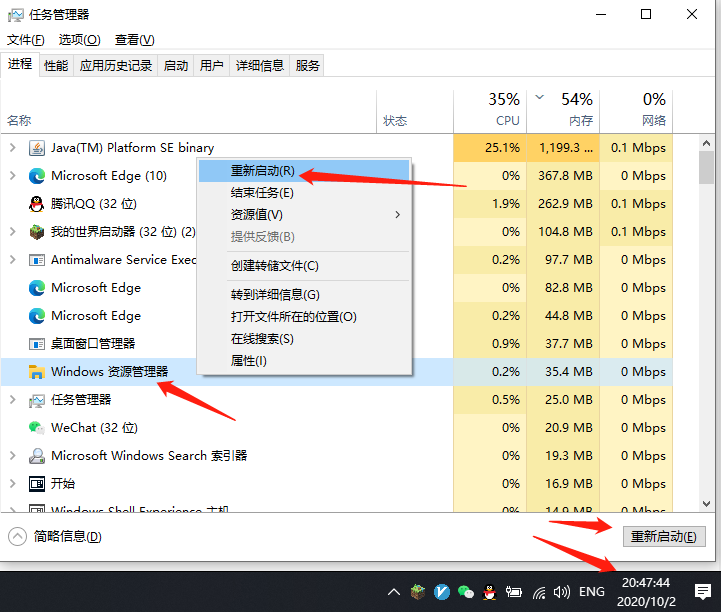Click the WeChat (32 位) process icon
Viewport: 721px width, 612px height.
[37, 428]
